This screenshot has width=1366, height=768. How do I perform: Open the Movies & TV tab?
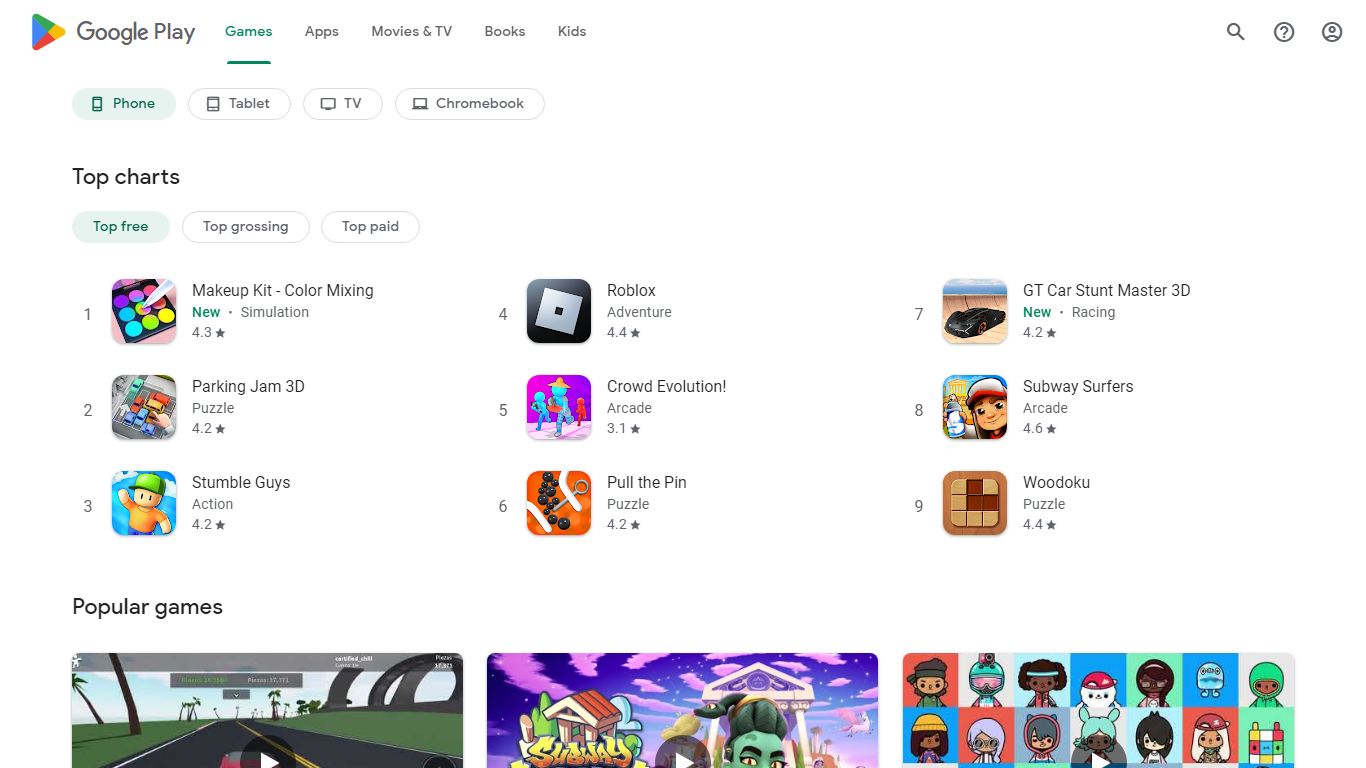(x=412, y=32)
